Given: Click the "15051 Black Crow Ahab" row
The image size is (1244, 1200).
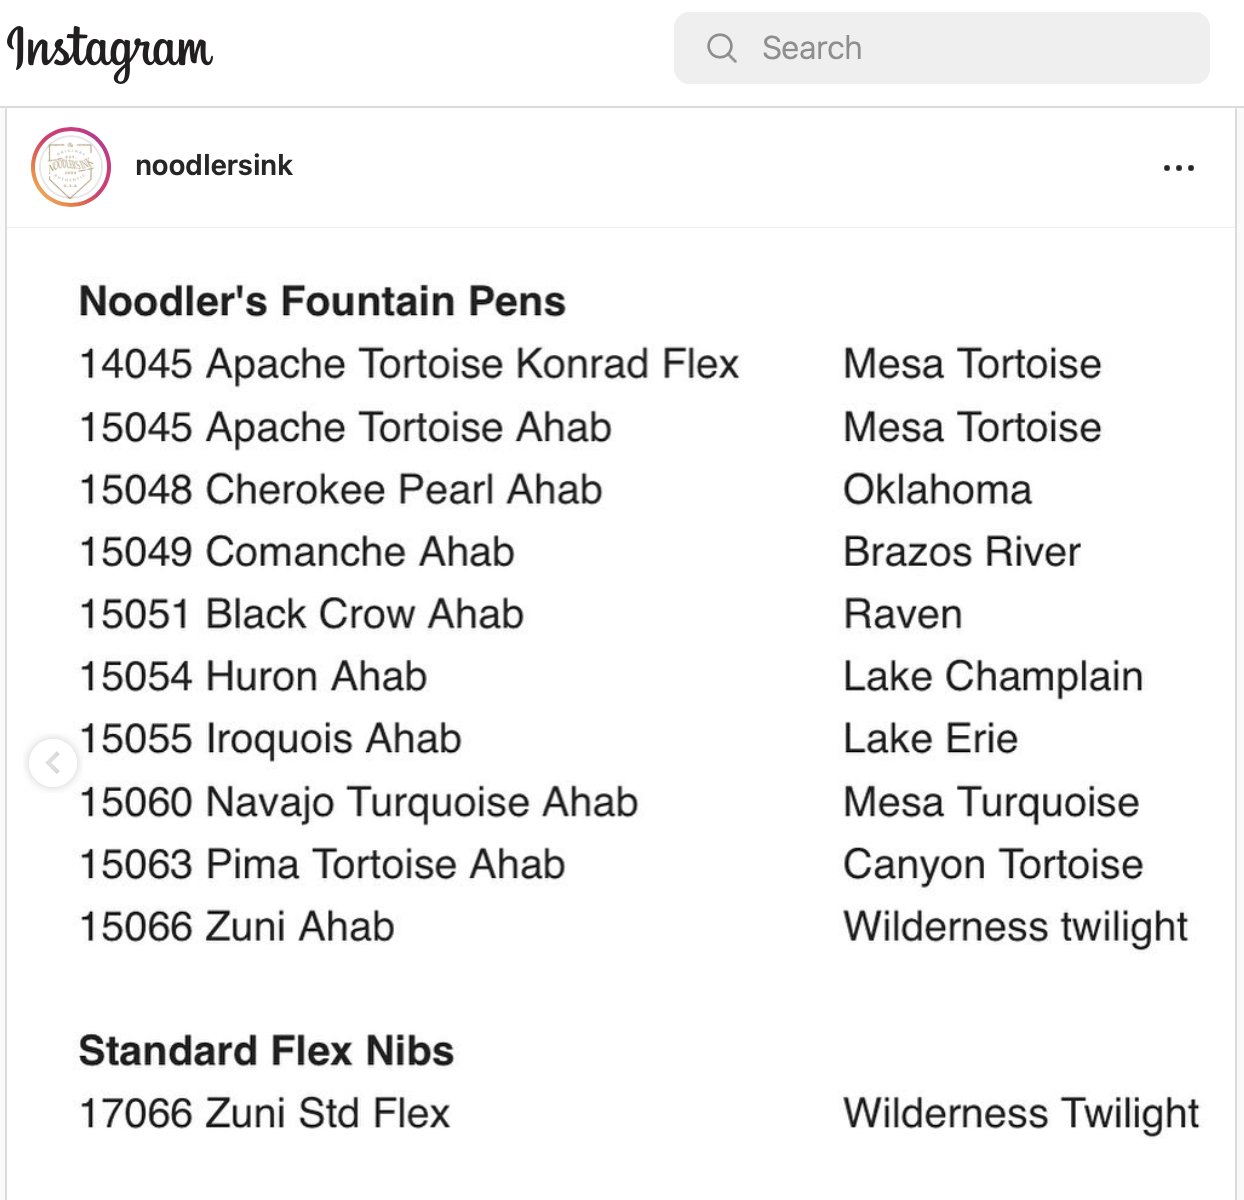Looking at the screenshot, I should point(301,615).
